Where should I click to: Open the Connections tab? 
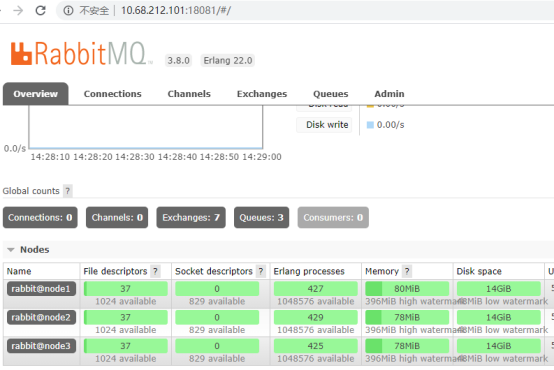point(112,94)
